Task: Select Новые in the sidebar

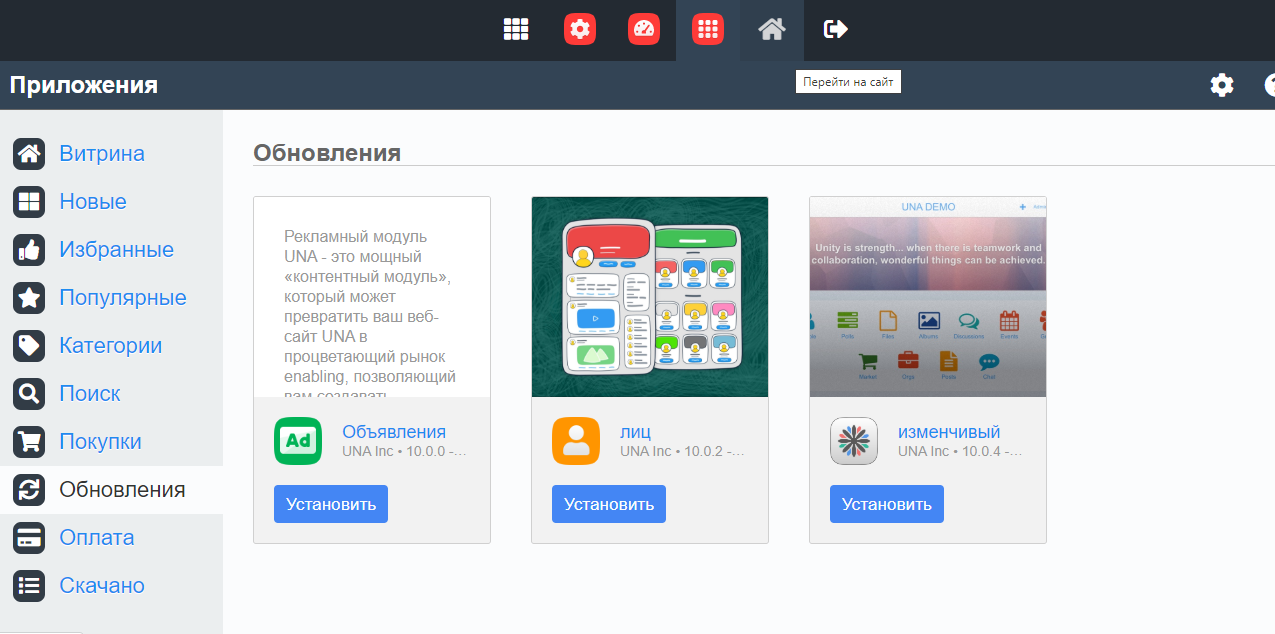Action: 92,202
